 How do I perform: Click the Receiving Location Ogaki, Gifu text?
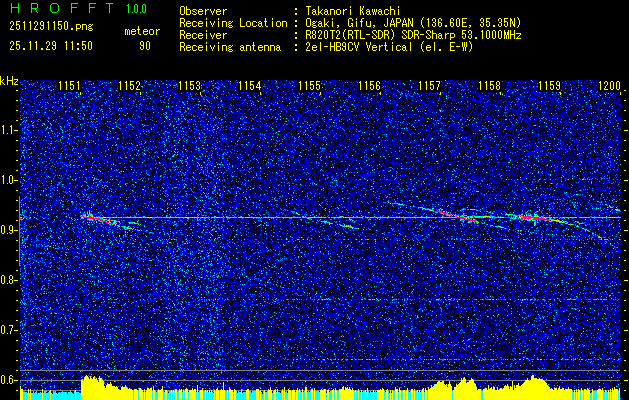pos(412,23)
